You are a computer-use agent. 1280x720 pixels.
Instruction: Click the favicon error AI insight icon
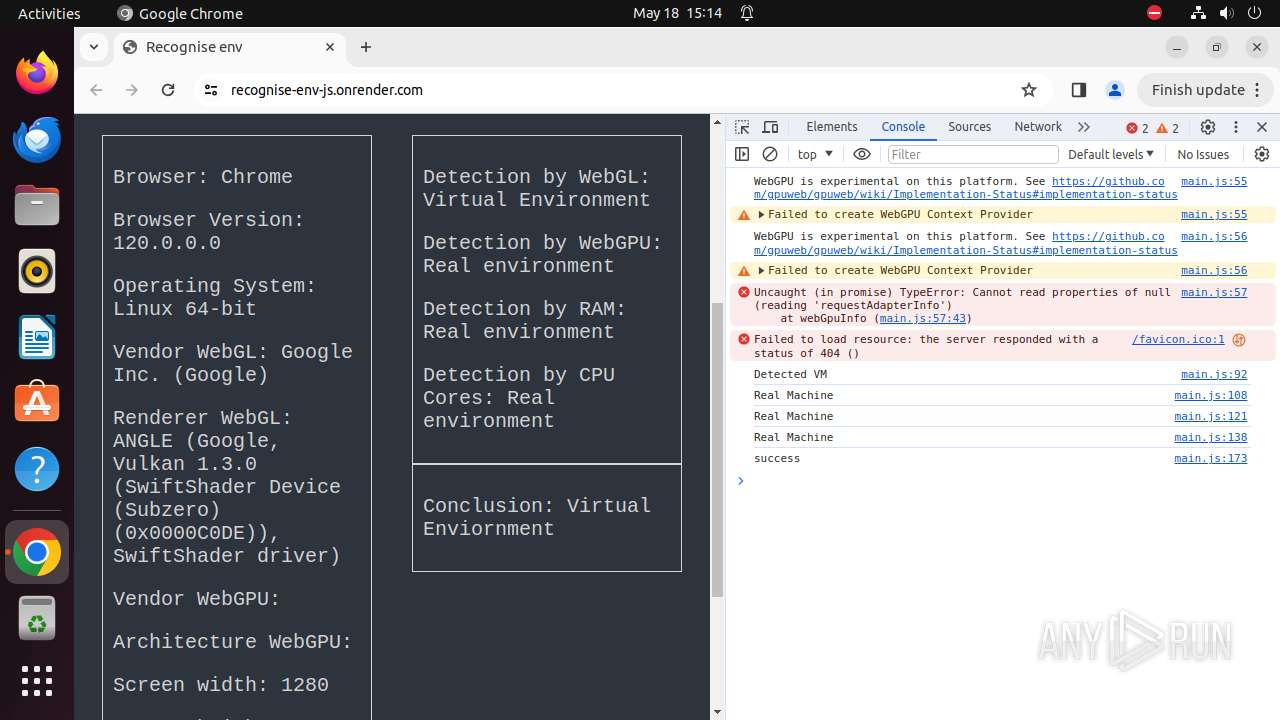click(1239, 340)
